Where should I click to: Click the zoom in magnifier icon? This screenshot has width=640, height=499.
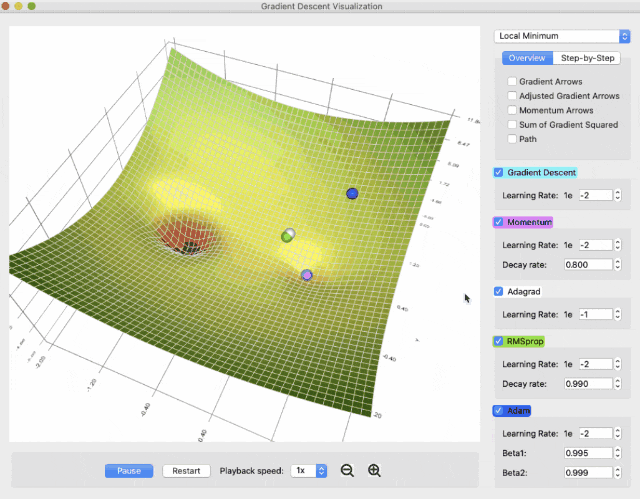coord(374,470)
